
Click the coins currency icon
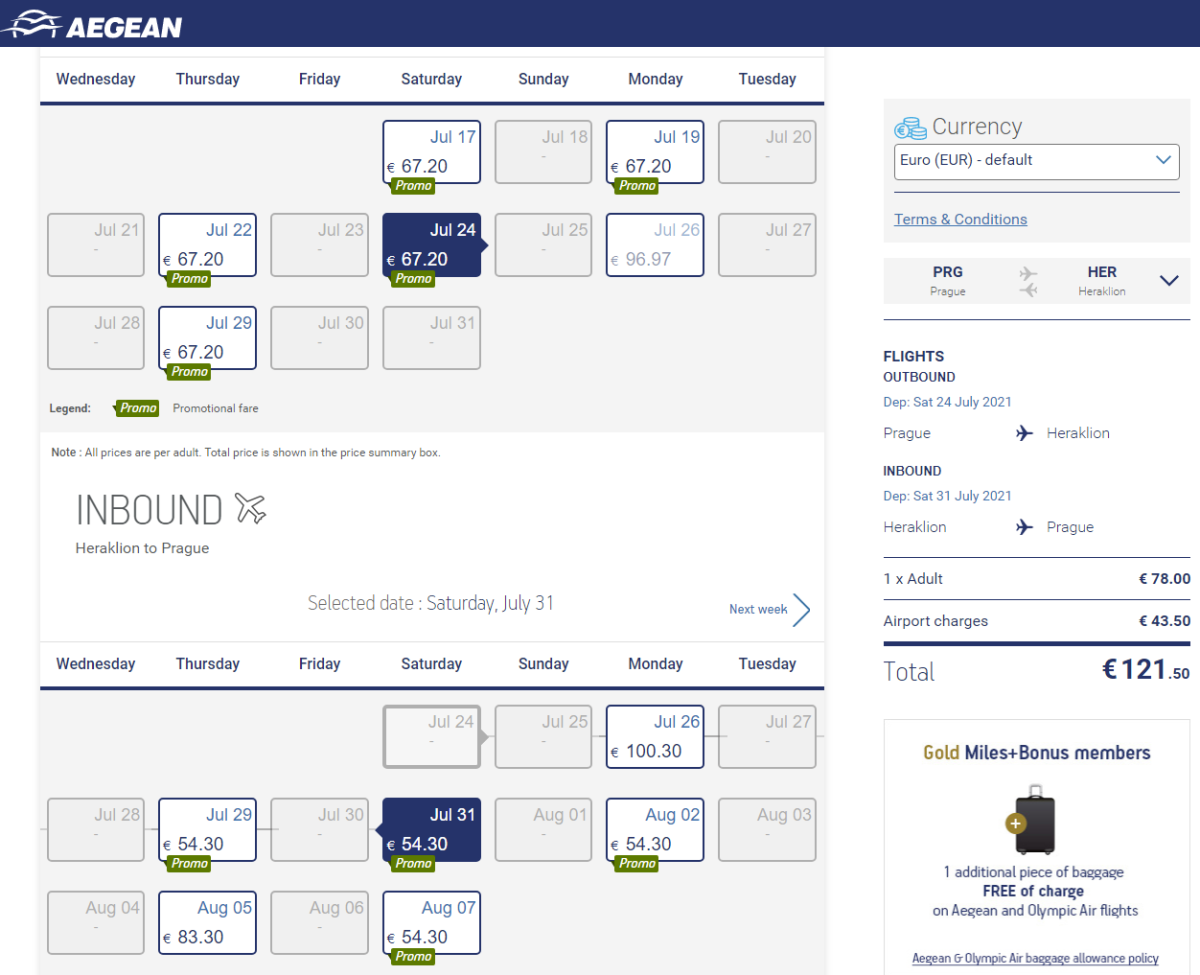(910, 128)
